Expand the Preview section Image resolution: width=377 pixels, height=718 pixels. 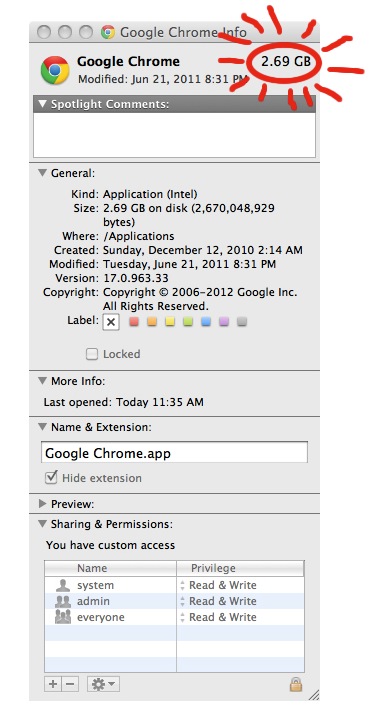tap(43, 504)
